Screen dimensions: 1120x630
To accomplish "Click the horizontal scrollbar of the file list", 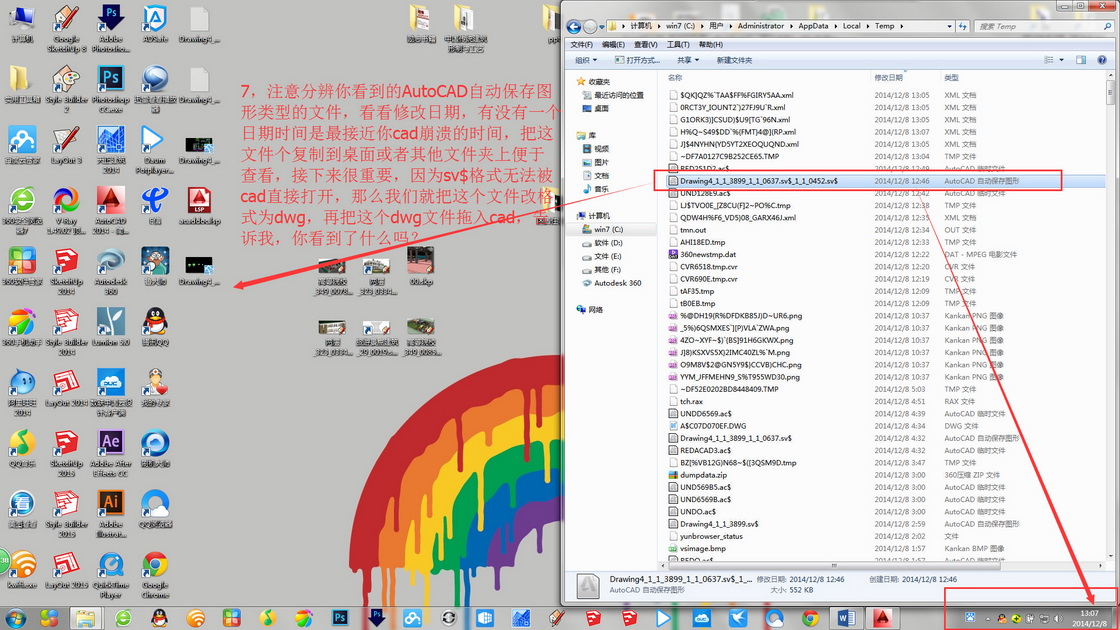I will point(832,566).
